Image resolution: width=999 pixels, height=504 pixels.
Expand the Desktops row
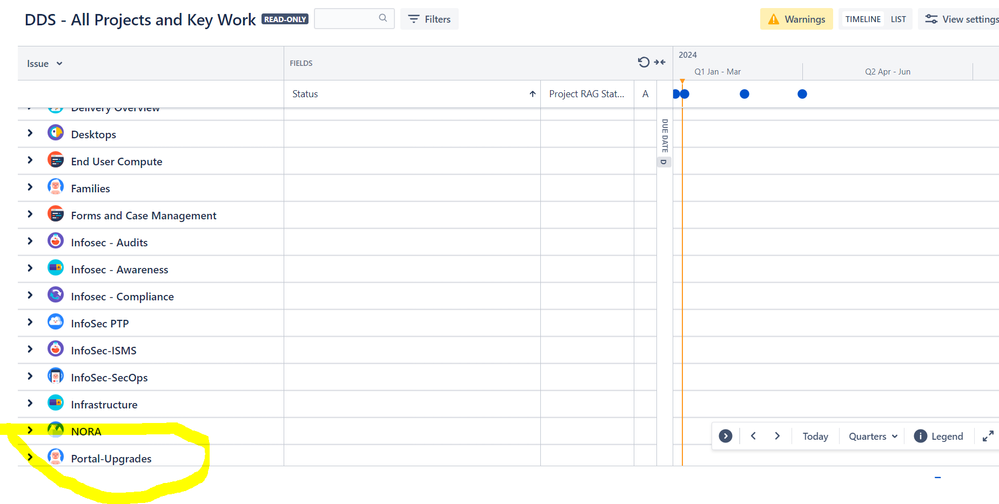coord(29,133)
